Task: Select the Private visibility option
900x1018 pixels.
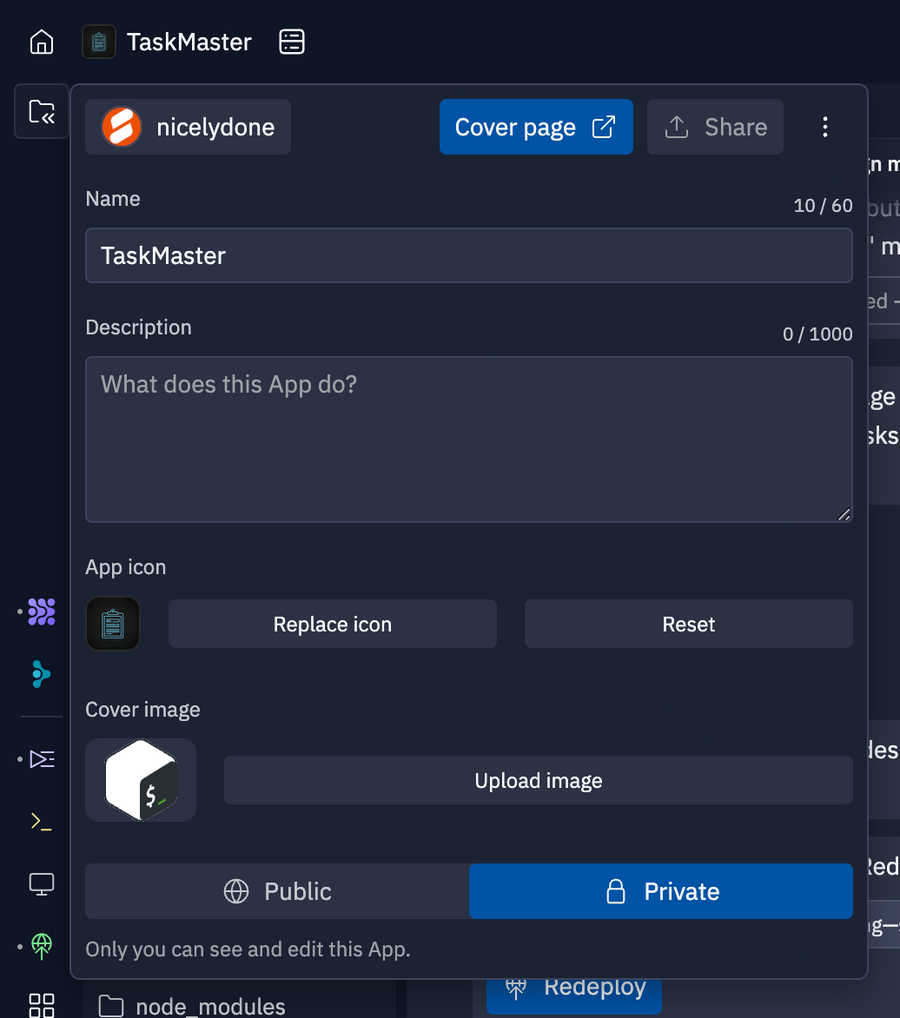Action: pyautogui.click(x=661, y=891)
